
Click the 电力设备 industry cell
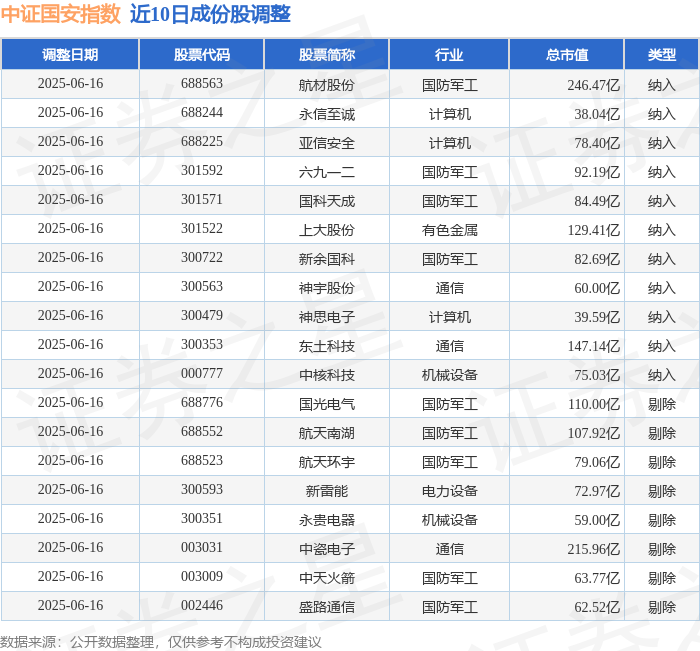point(450,491)
